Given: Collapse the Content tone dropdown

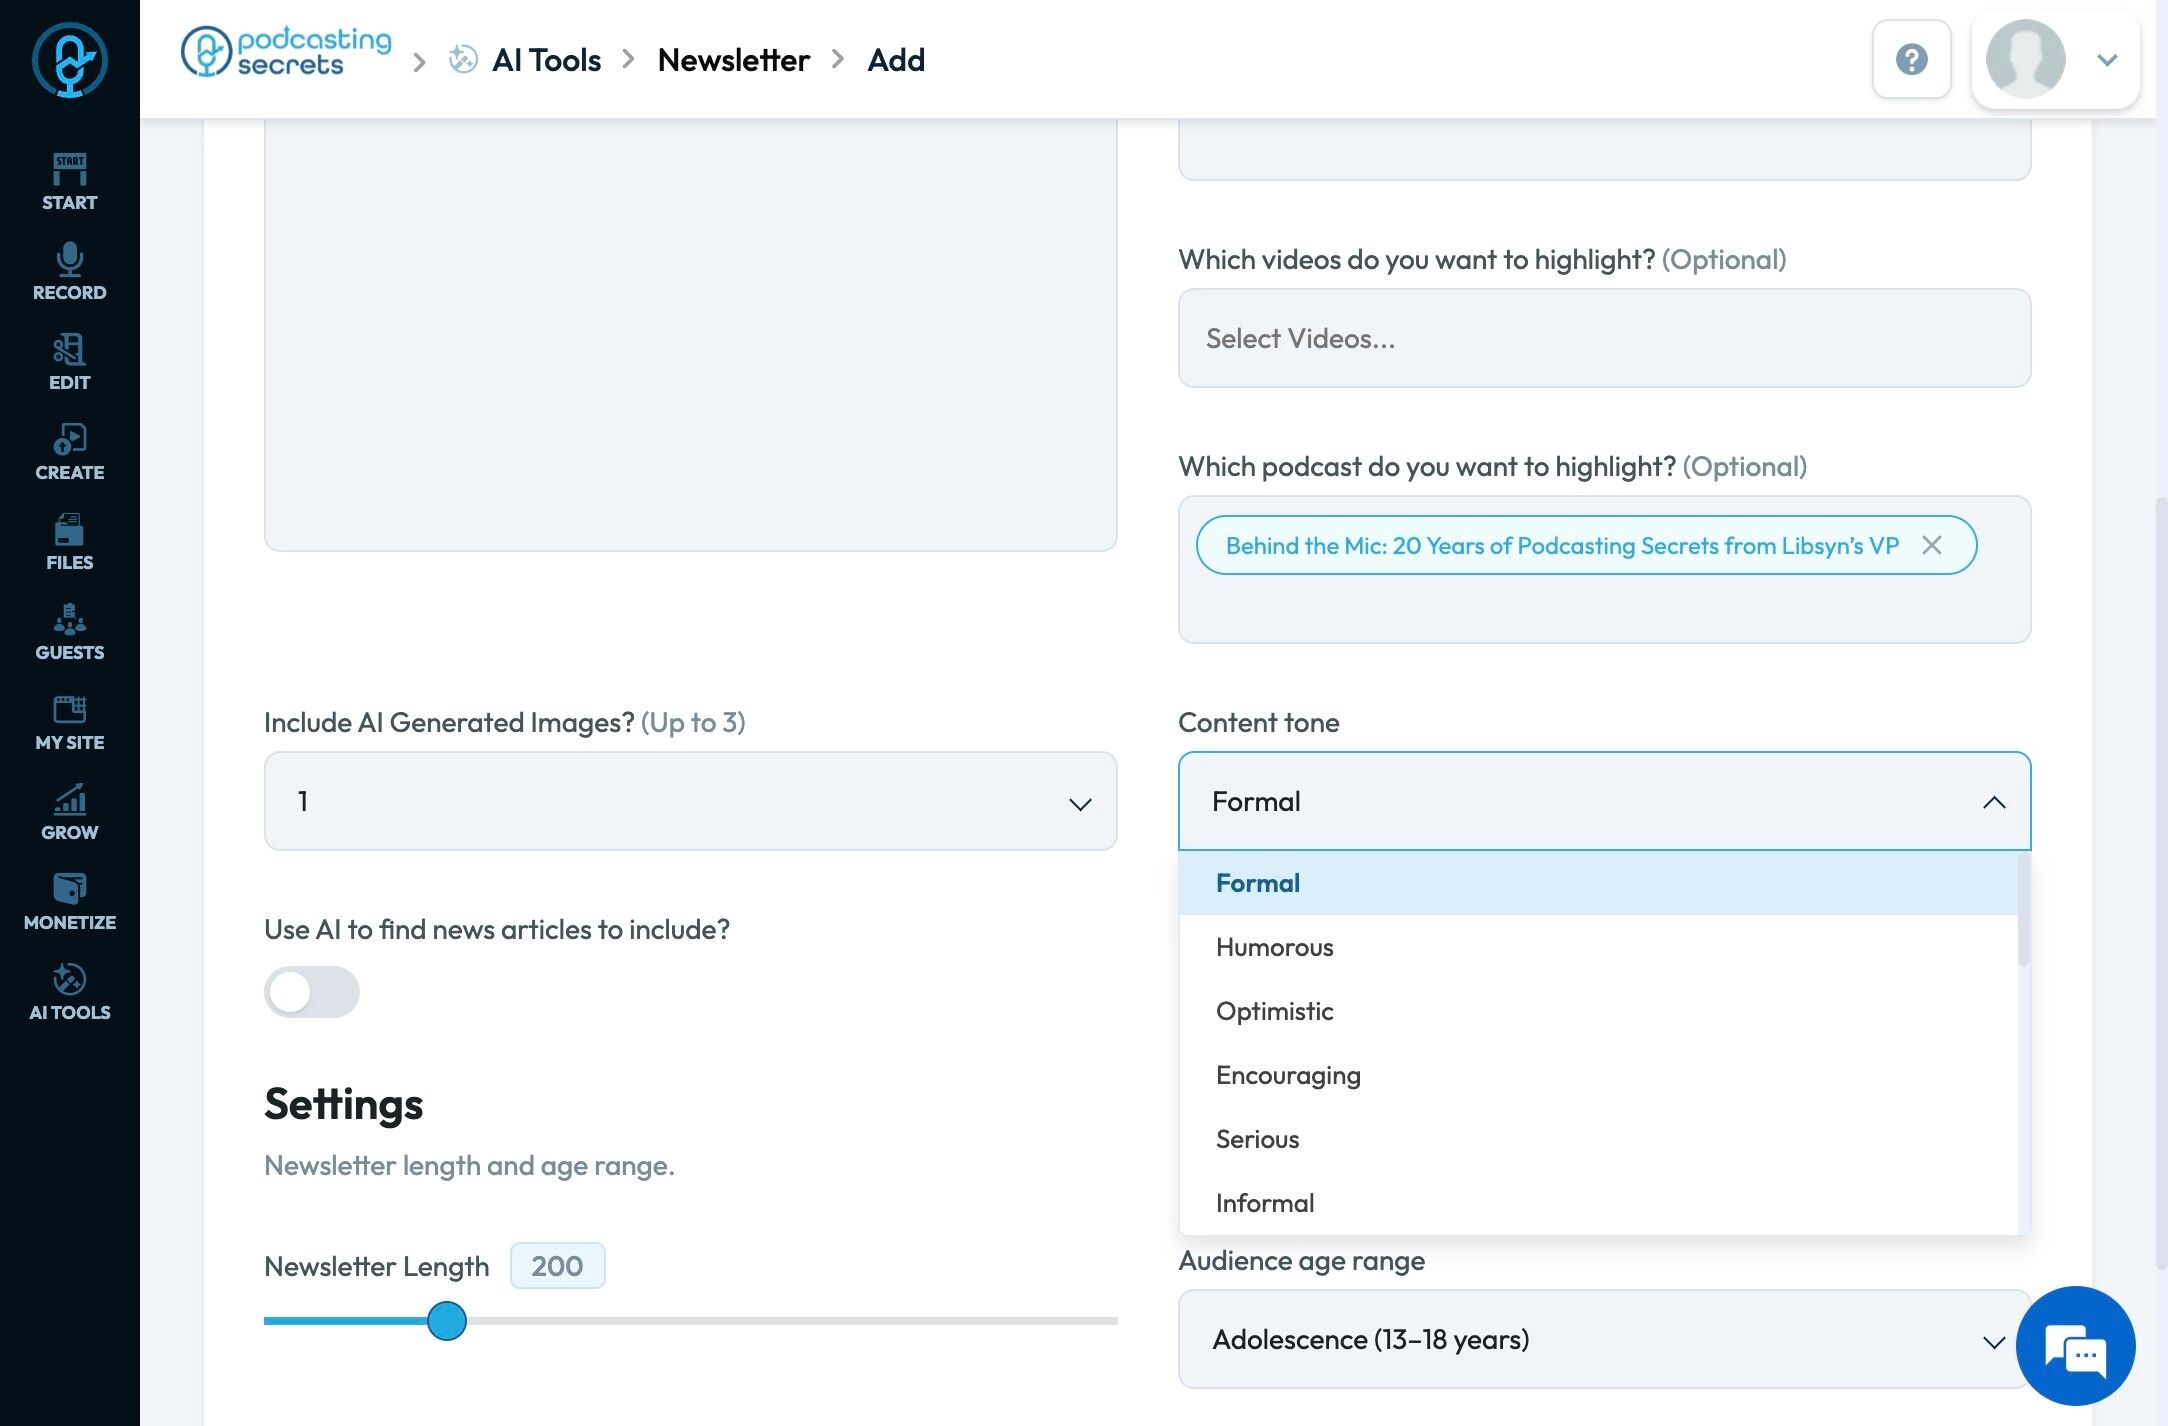Looking at the screenshot, I should pos(1993,802).
